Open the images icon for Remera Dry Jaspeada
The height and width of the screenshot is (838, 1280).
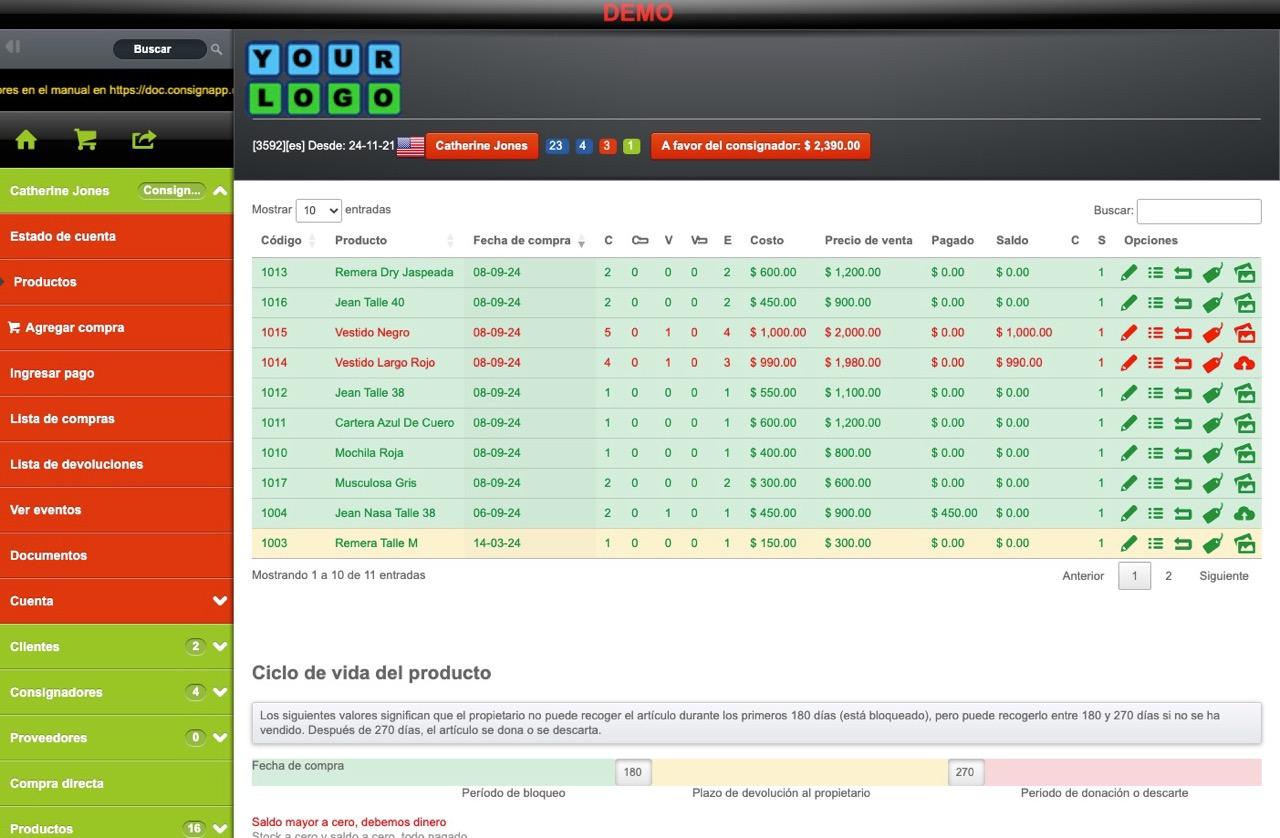[1244, 272]
